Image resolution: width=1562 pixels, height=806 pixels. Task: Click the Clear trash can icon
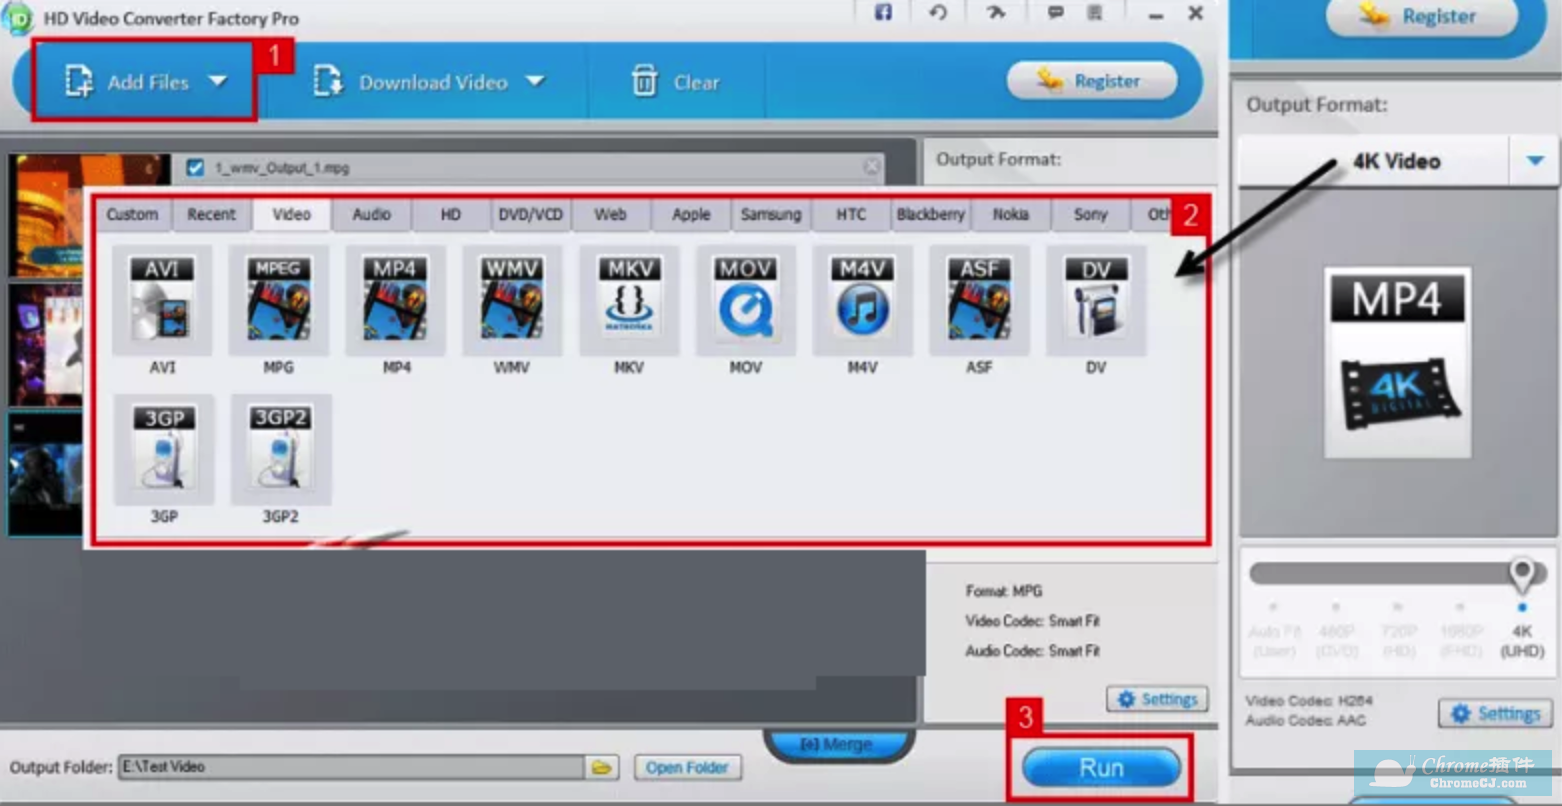tap(644, 81)
